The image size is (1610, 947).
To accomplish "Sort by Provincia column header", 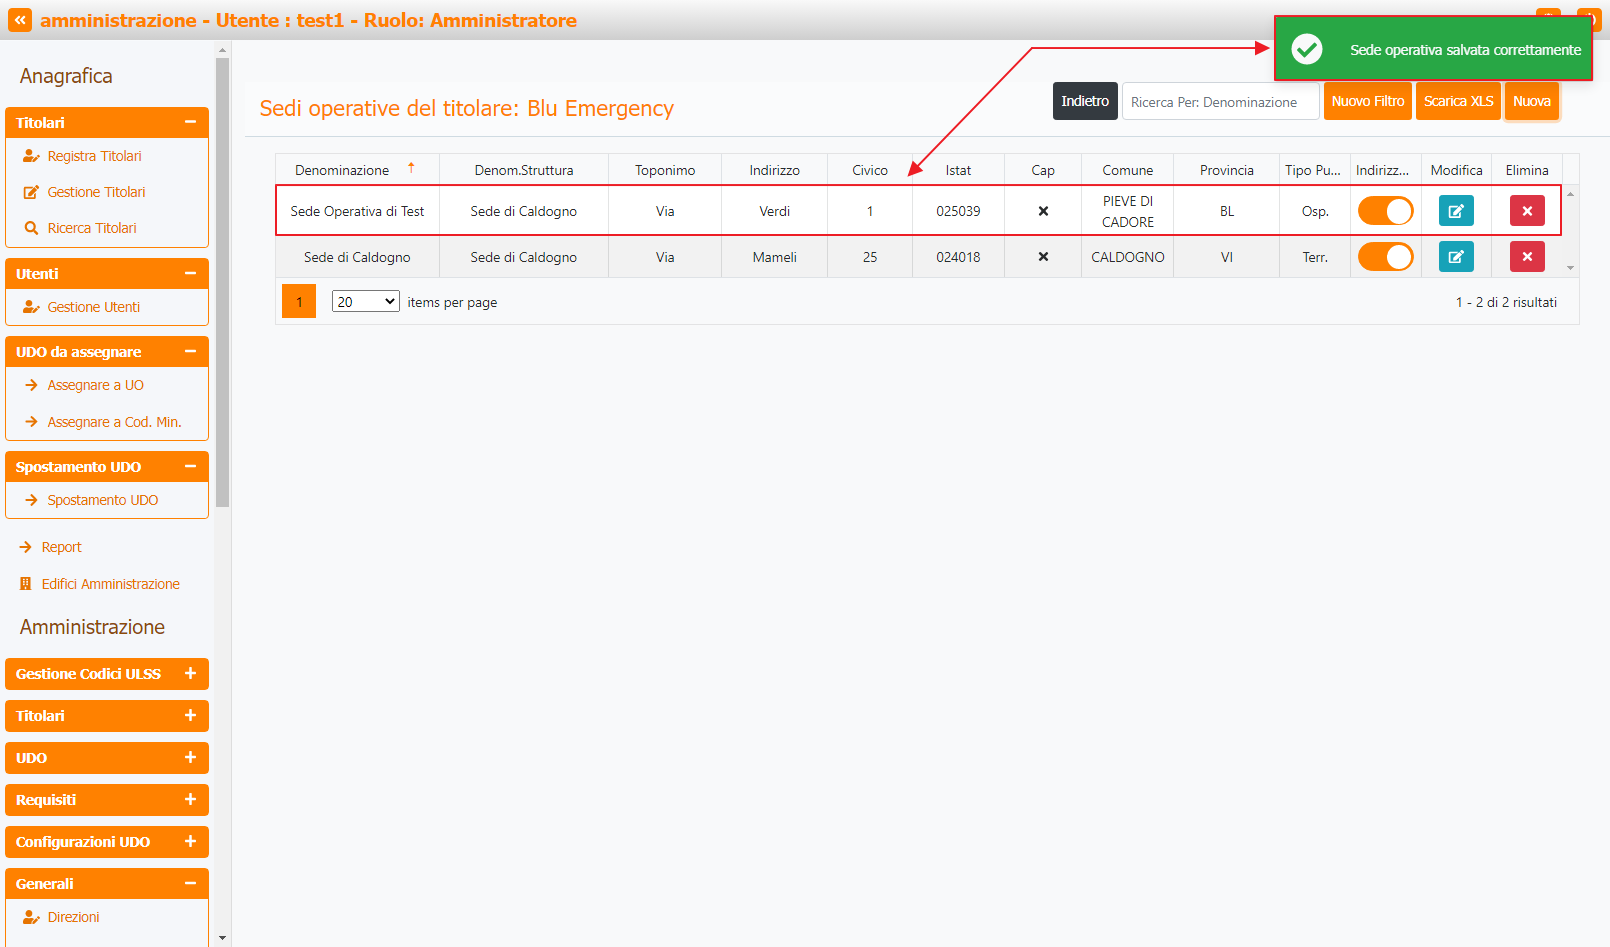I will (1226, 170).
